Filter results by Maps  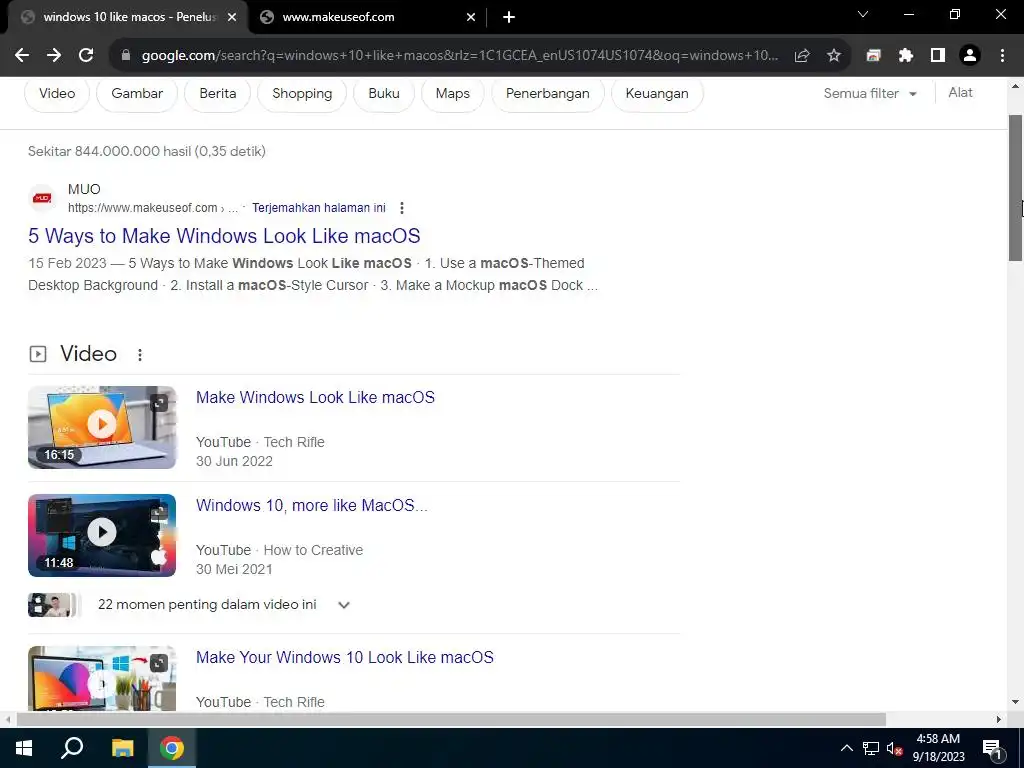point(453,93)
